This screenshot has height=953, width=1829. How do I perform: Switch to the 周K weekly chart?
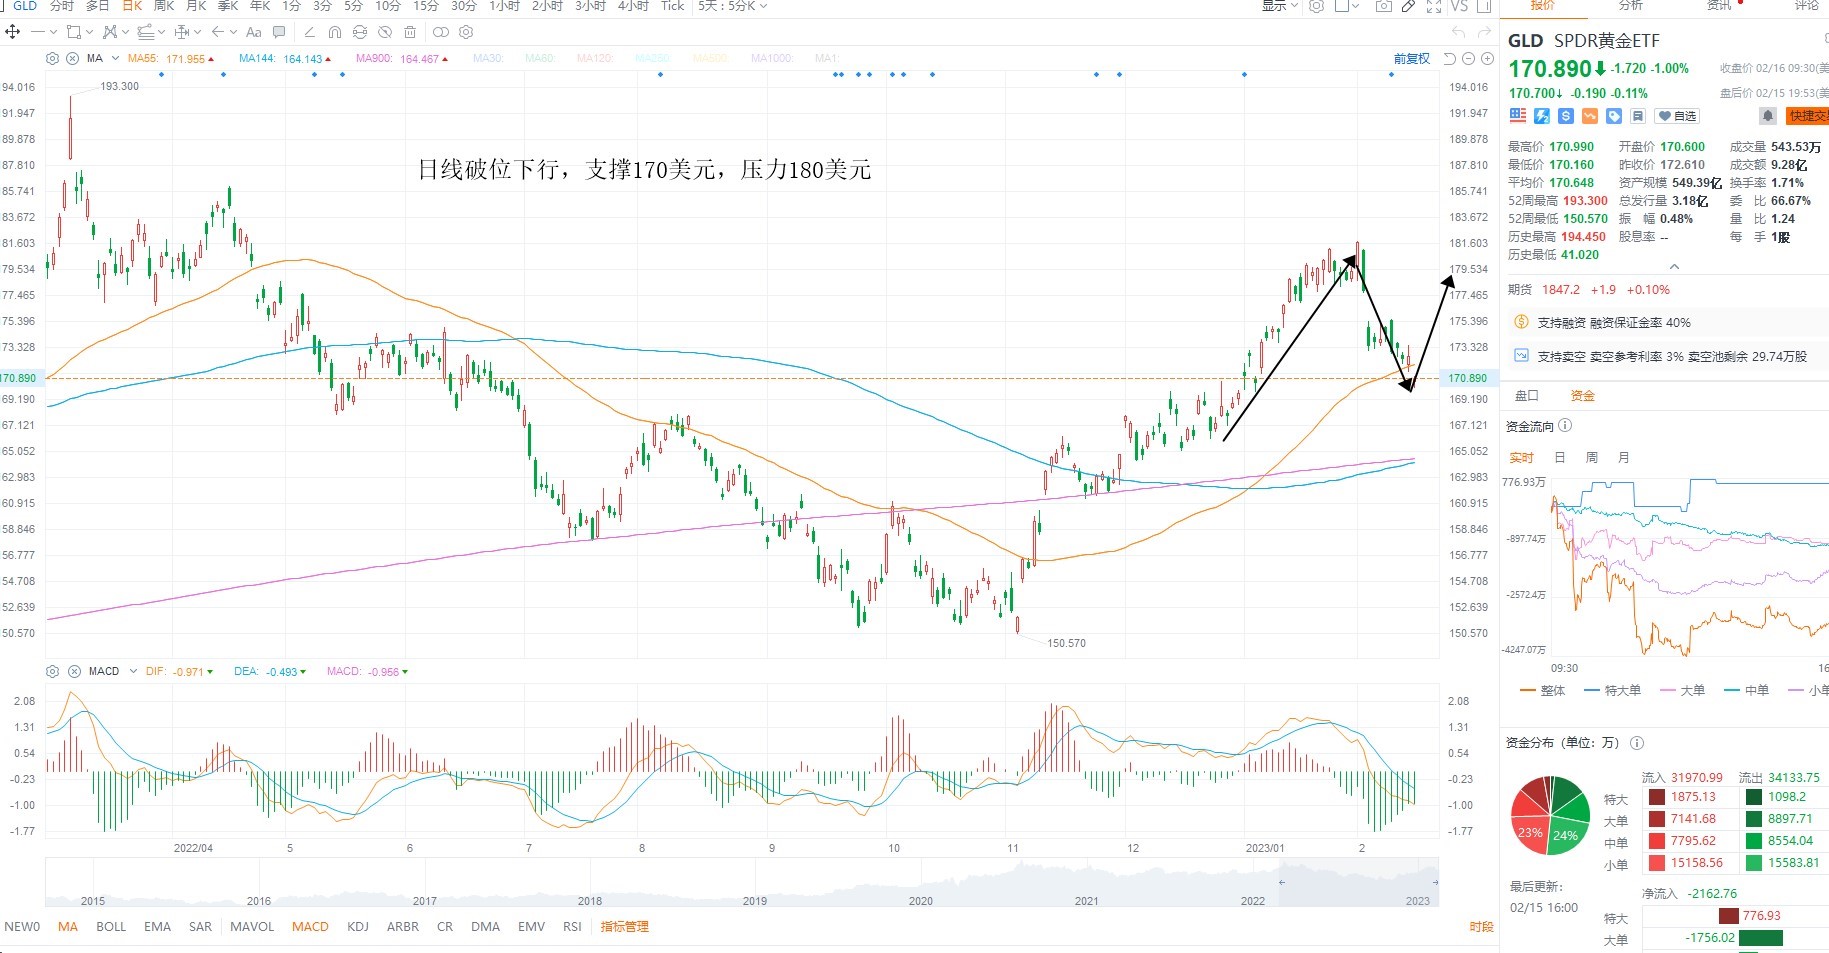point(164,6)
